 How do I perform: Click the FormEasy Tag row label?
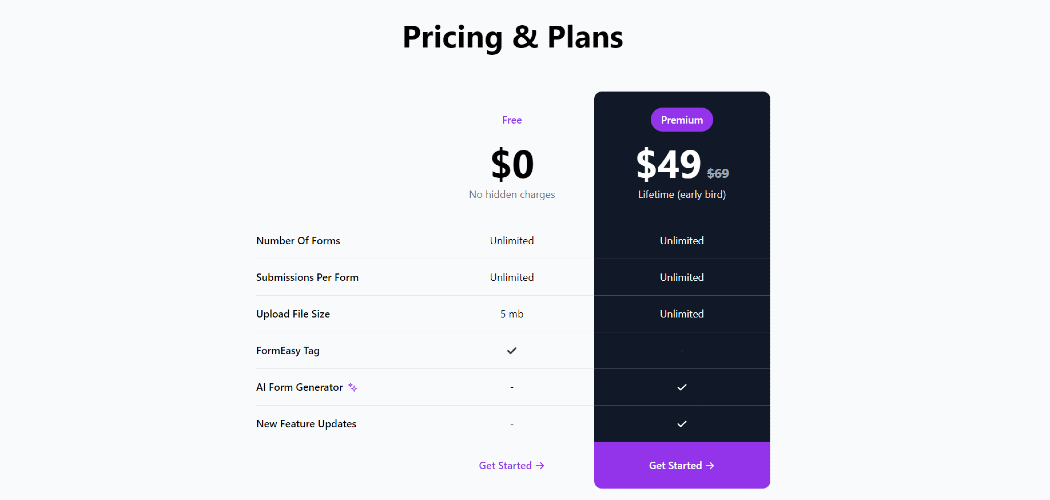click(288, 351)
